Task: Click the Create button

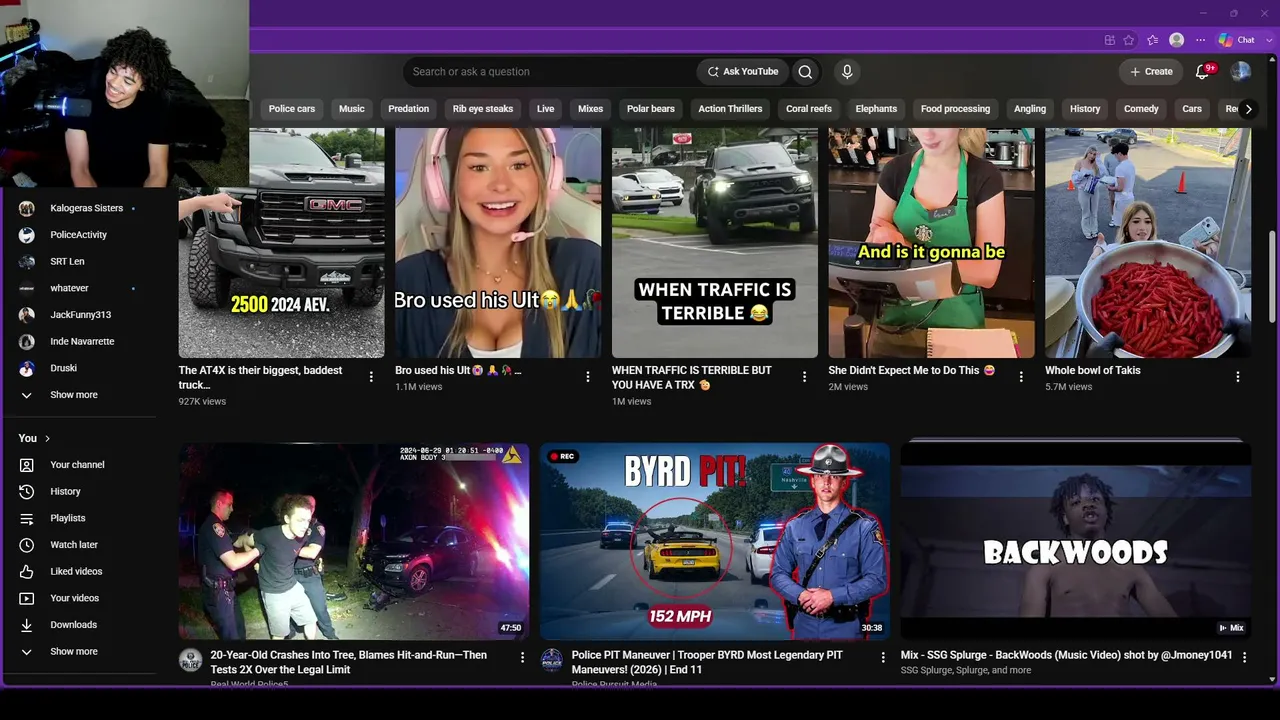Action: [x=1151, y=72]
